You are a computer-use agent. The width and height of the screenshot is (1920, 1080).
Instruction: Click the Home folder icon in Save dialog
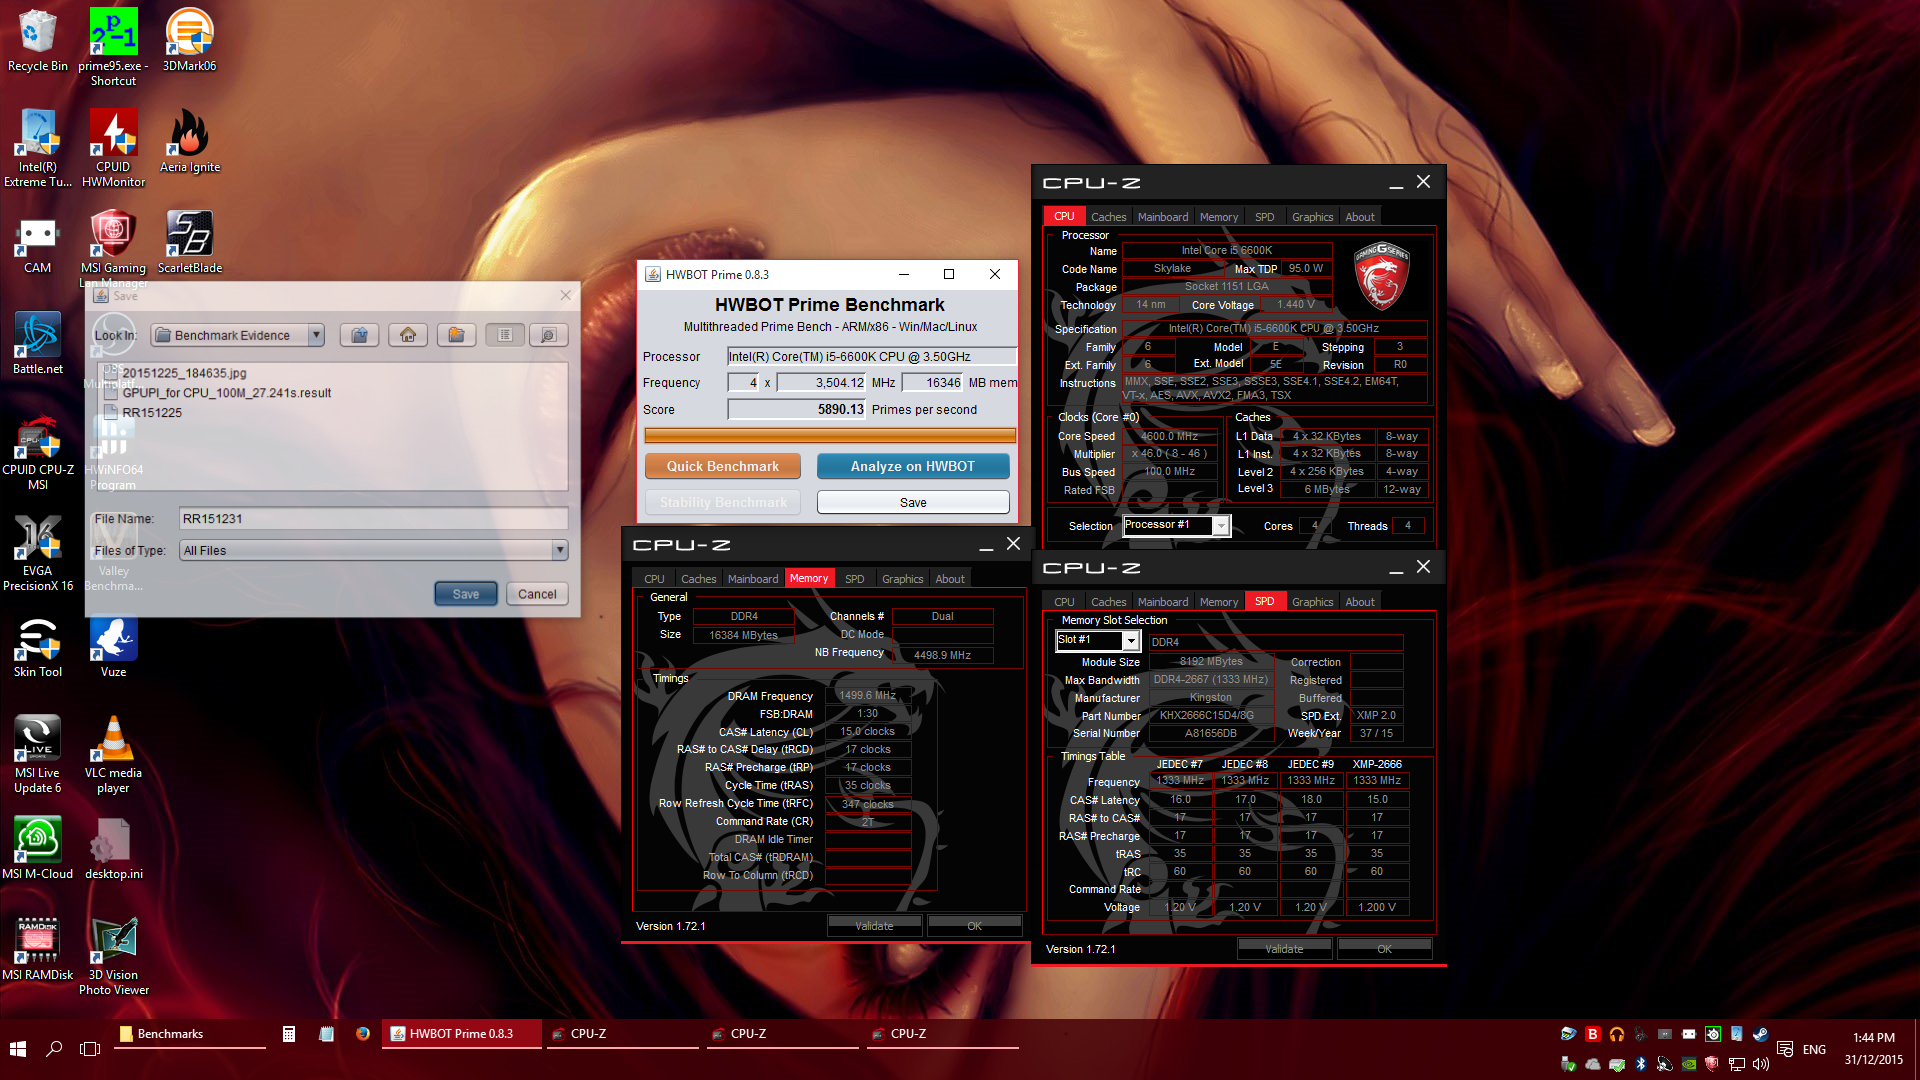click(x=408, y=335)
